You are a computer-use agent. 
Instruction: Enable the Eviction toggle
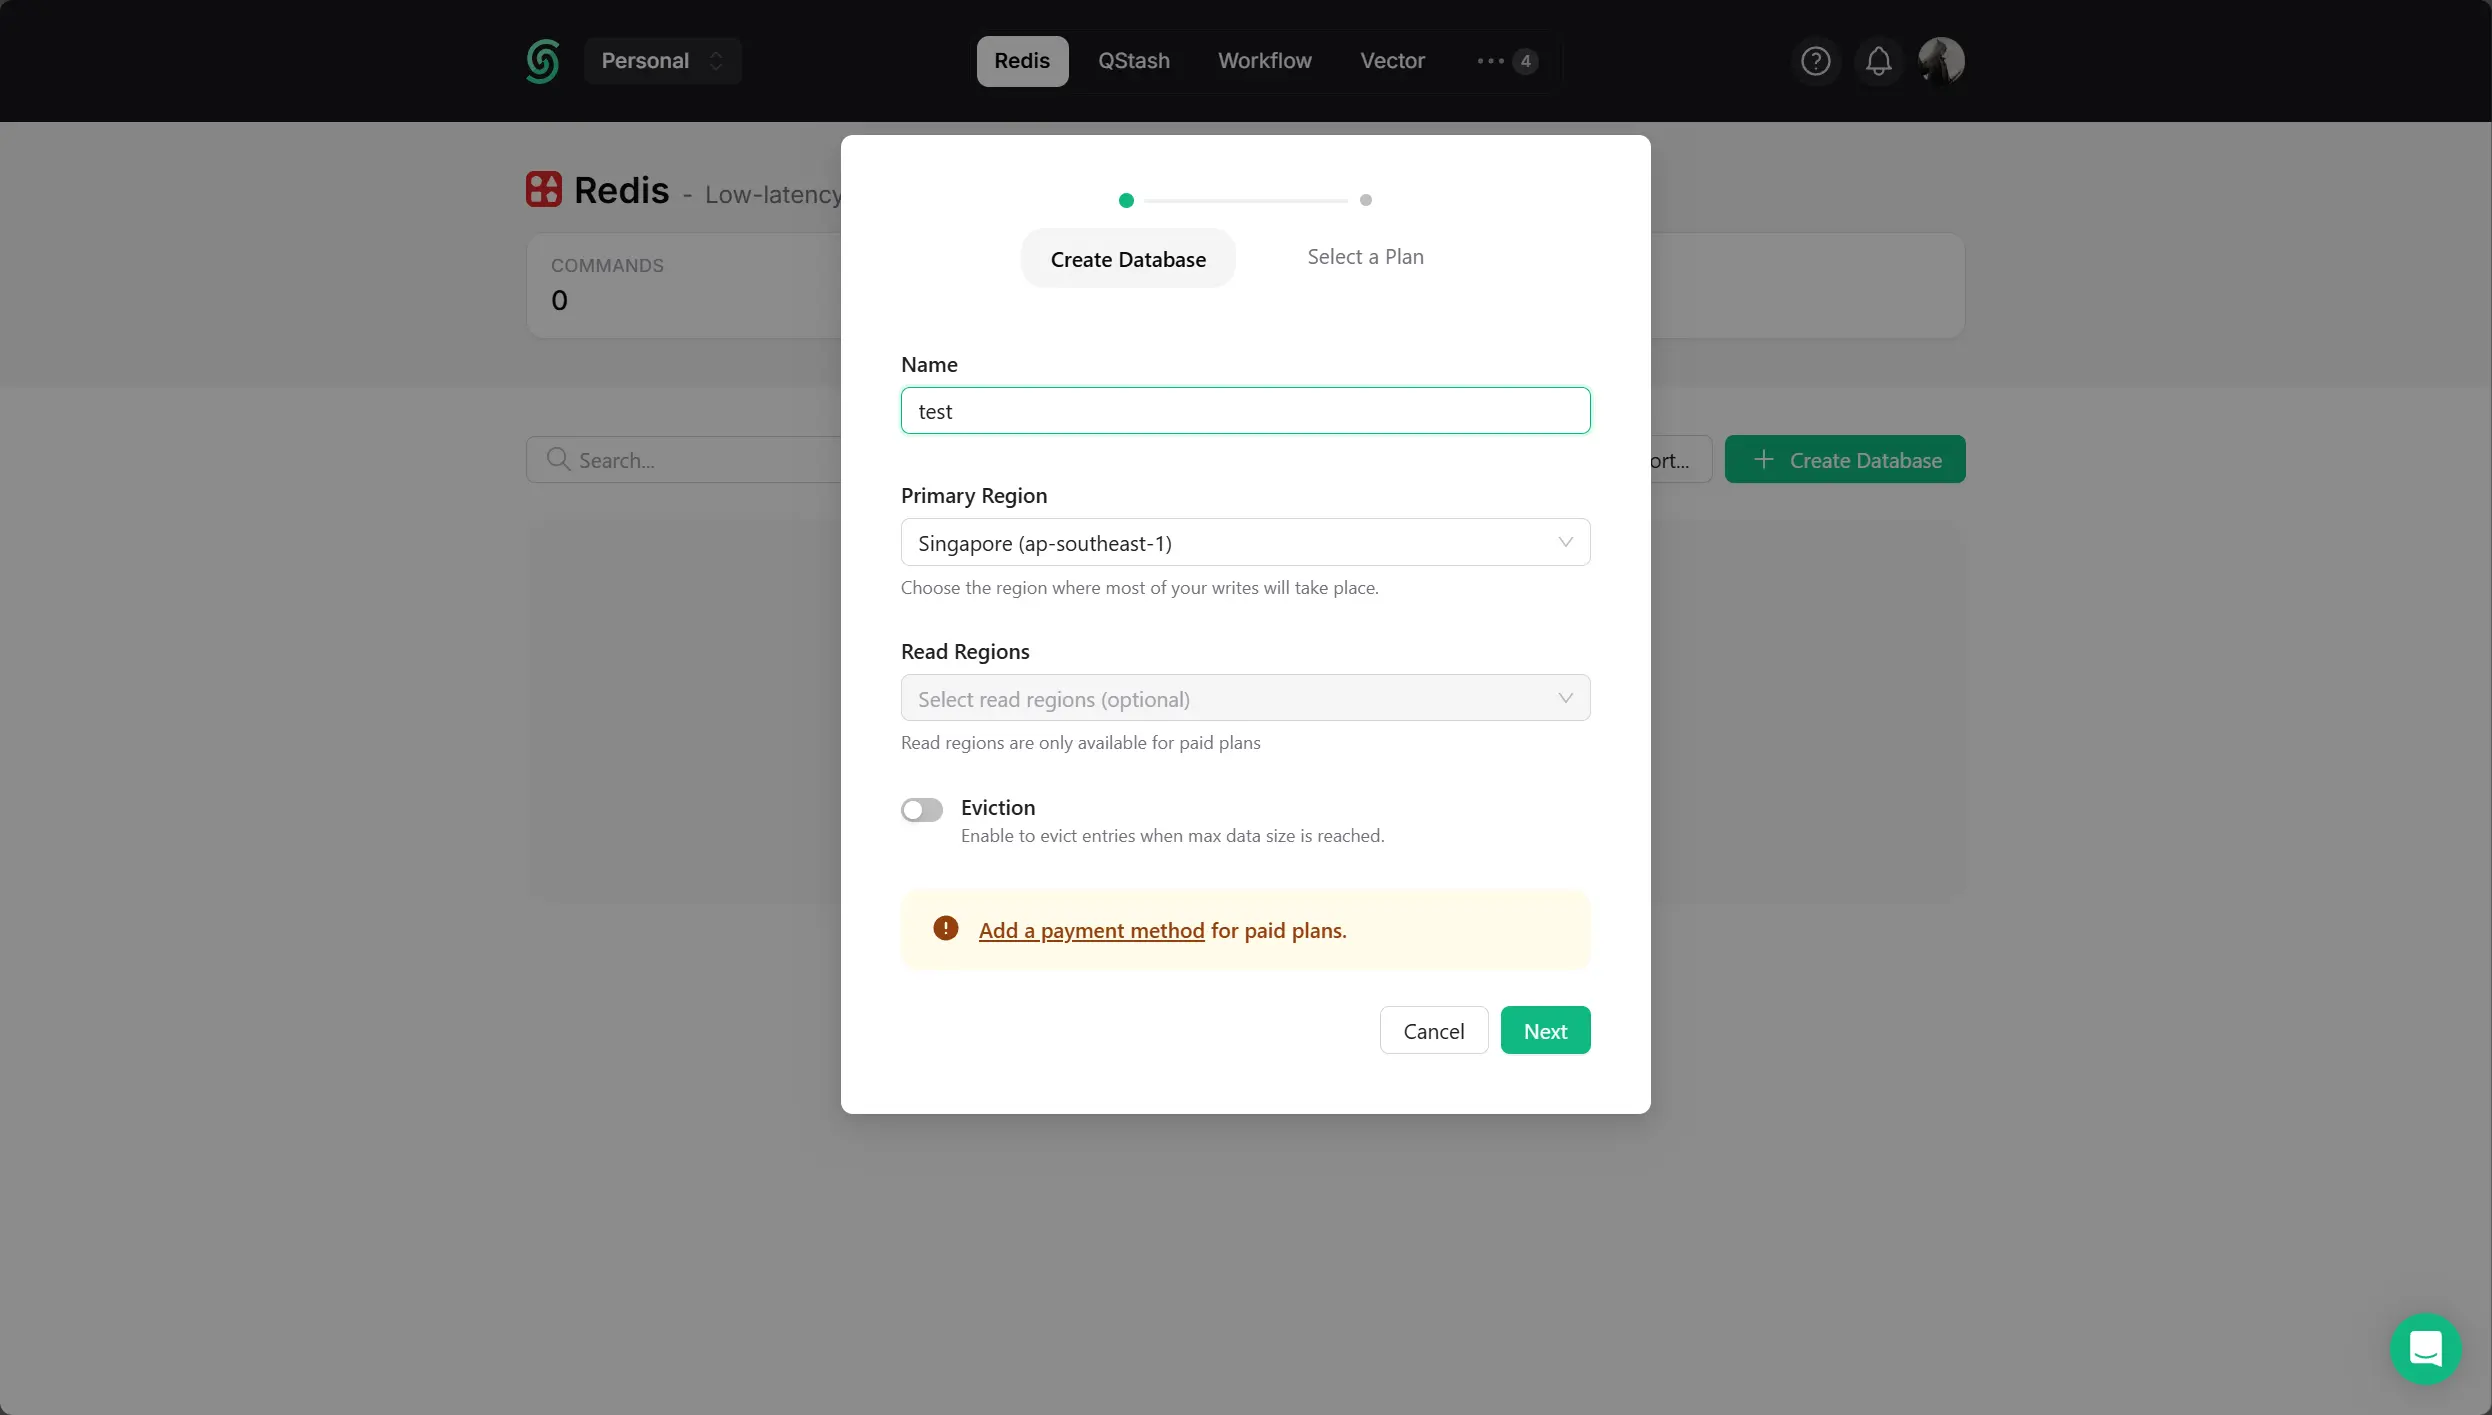[x=921, y=809]
